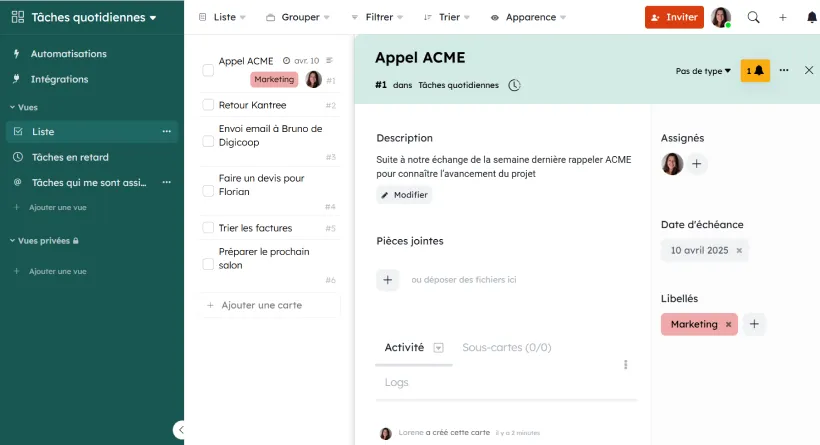Viewport: 820px width, 445px height.
Task: Open the Apparence dropdown
Action: [x=528, y=17]
